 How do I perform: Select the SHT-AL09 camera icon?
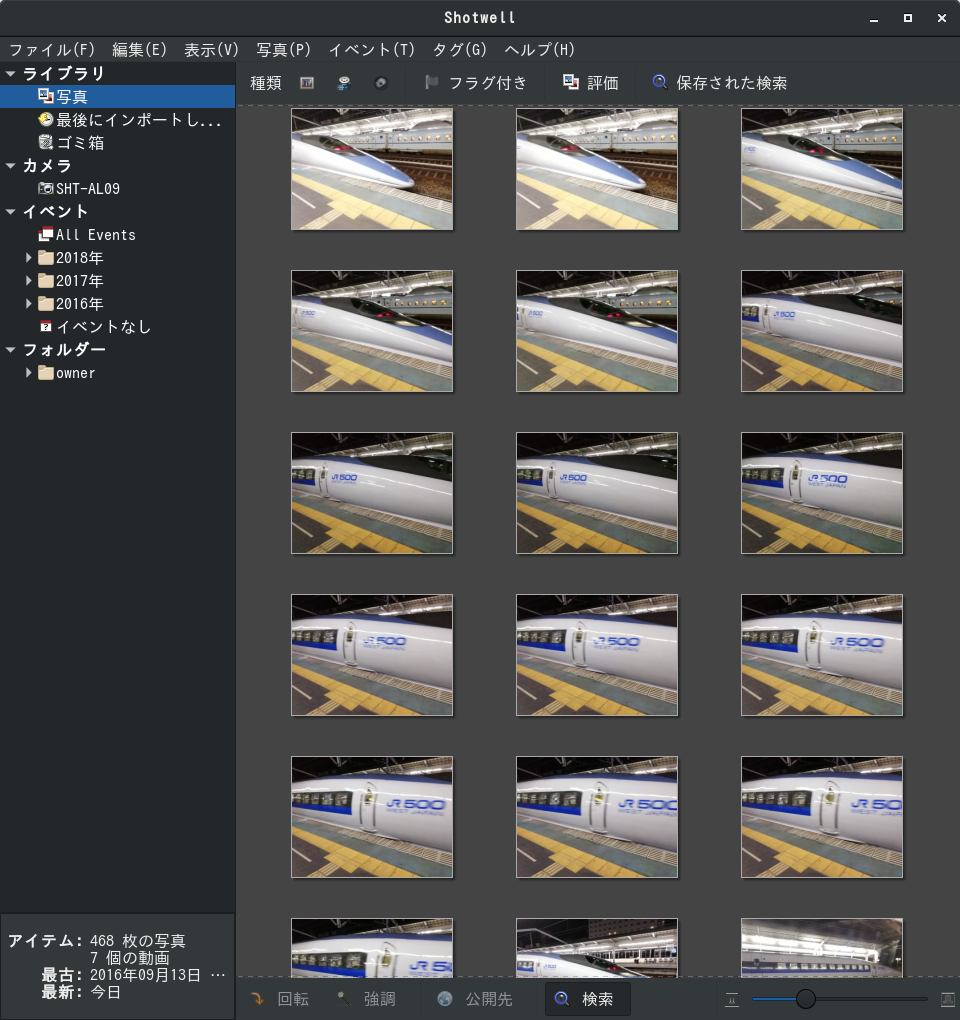click(x=46, y=189)
